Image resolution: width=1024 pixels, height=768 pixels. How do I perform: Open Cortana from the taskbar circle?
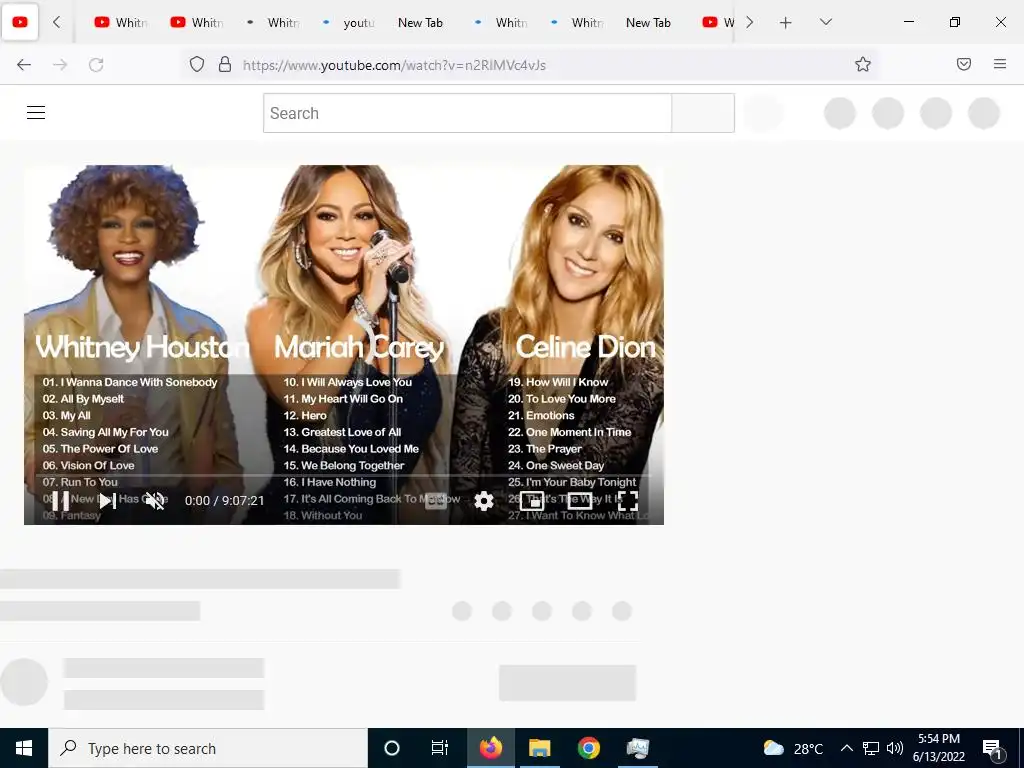(x=392, y=748)
